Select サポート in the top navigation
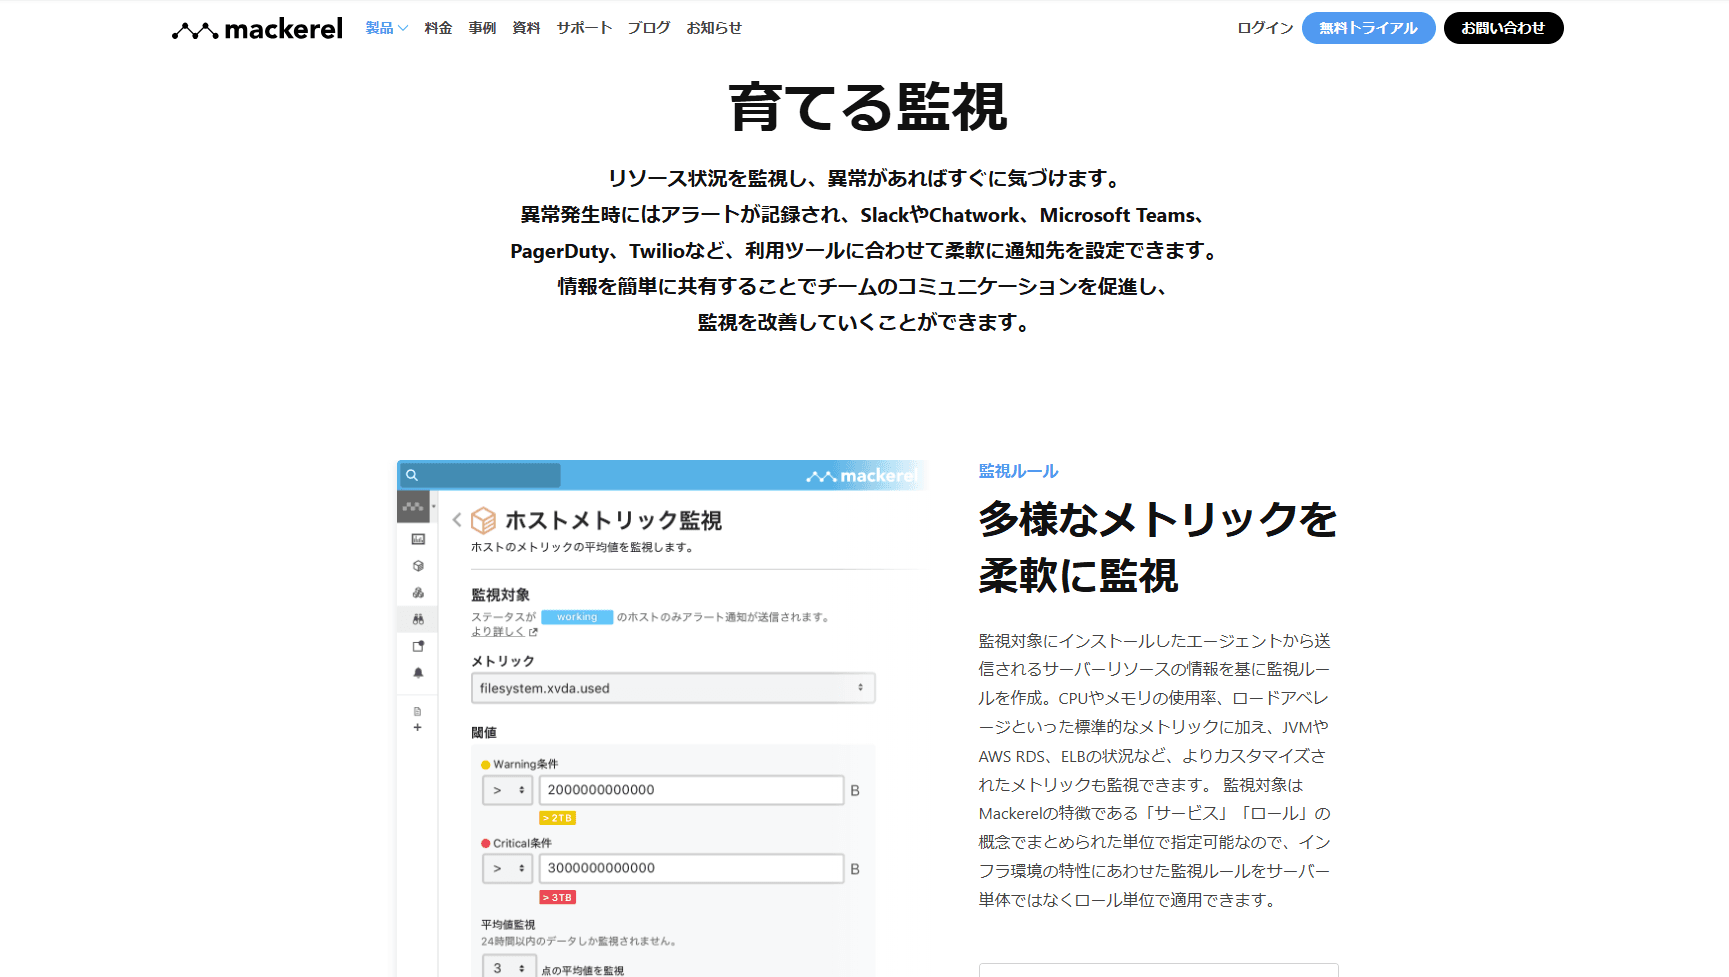1729x977 pixels. 584,28
